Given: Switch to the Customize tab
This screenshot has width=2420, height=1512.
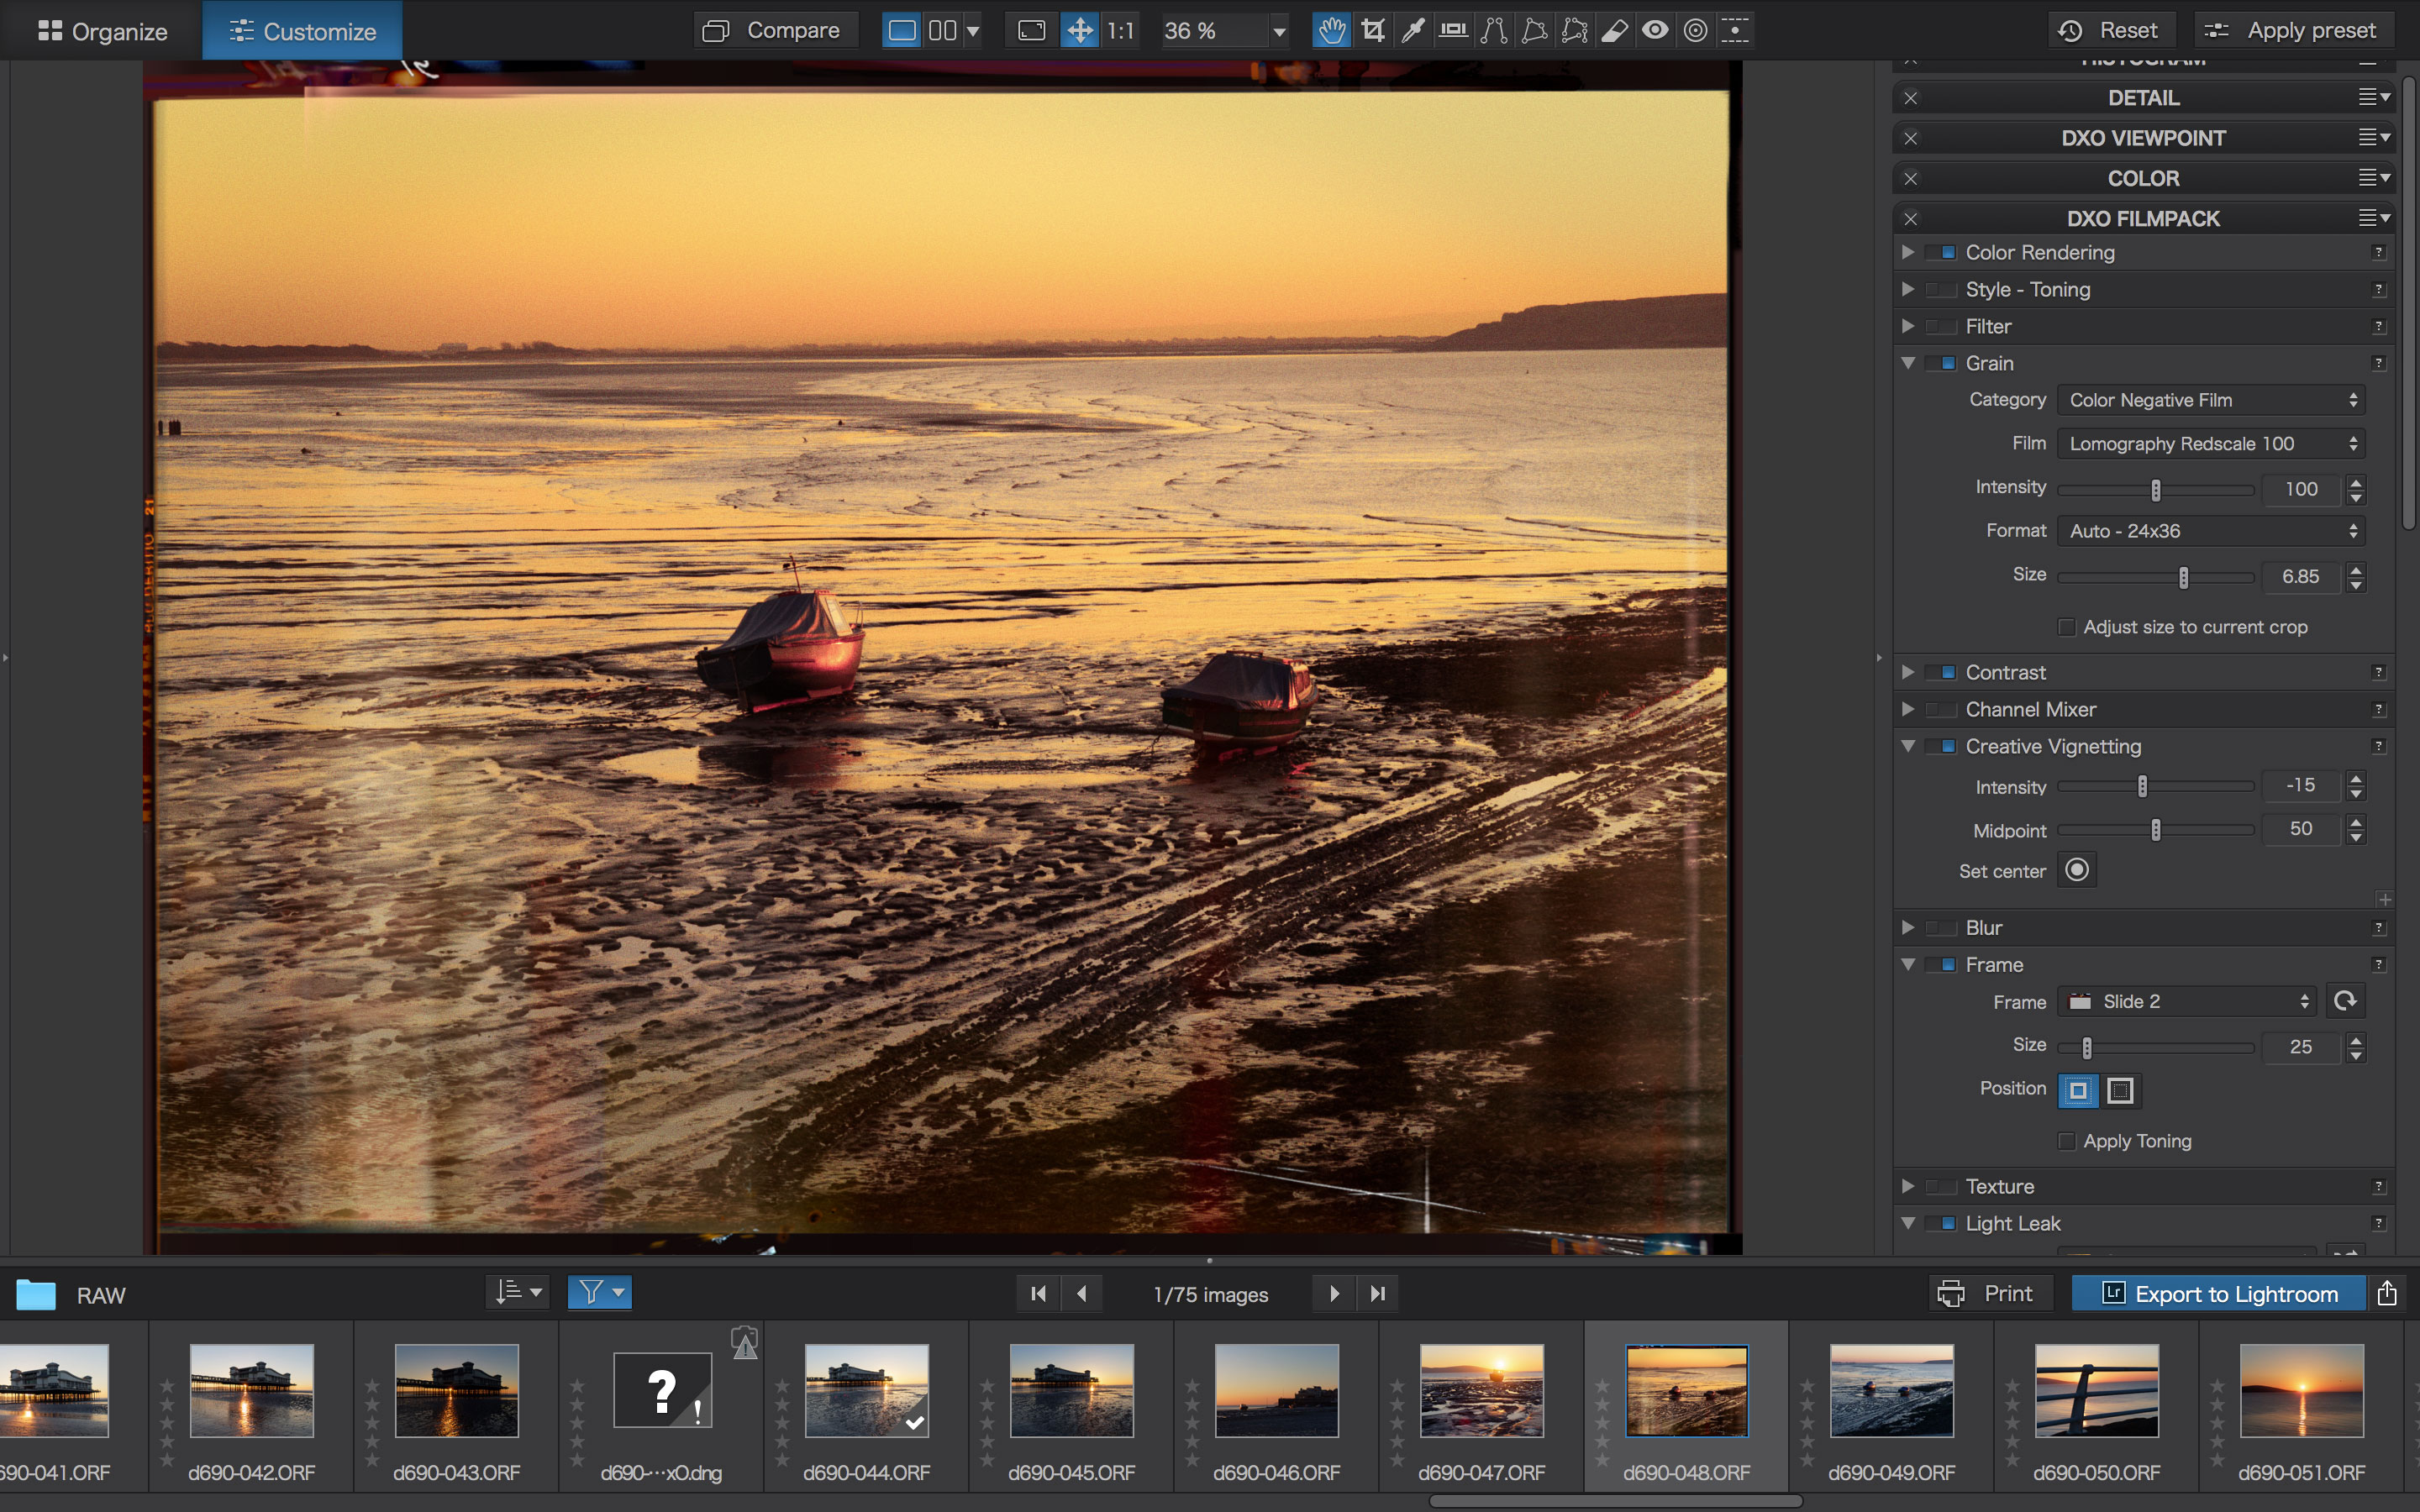Looking at the screenshot, I should tap(302, 31).
